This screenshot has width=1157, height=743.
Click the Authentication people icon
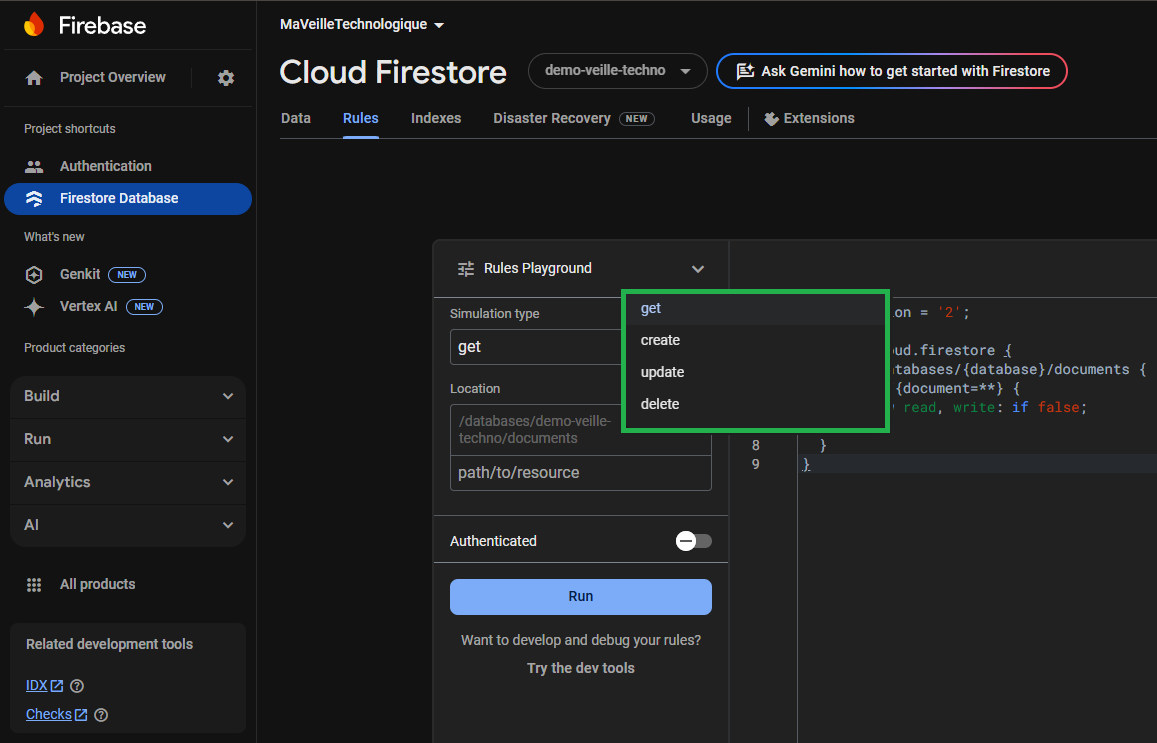pos(34,166)
